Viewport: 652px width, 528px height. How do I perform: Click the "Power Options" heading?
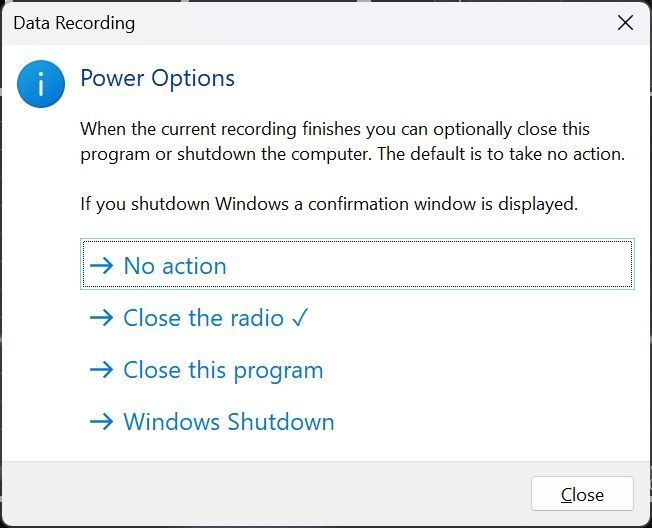click(x=157, y=78)
